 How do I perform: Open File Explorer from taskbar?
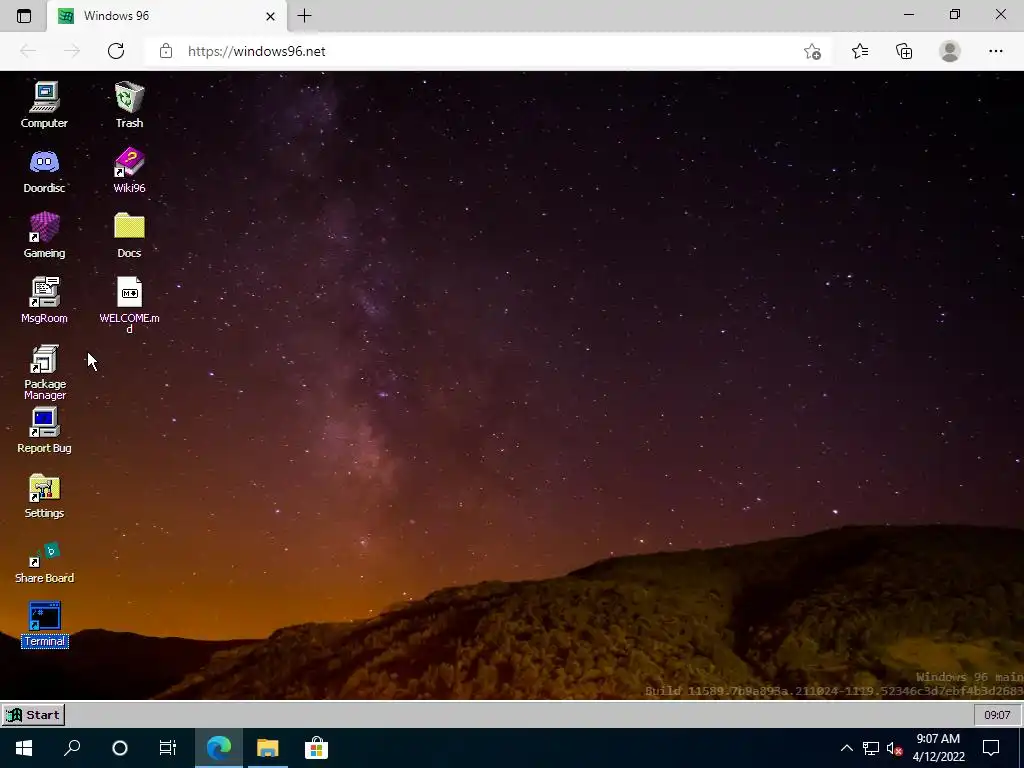[x=267, y=748]
